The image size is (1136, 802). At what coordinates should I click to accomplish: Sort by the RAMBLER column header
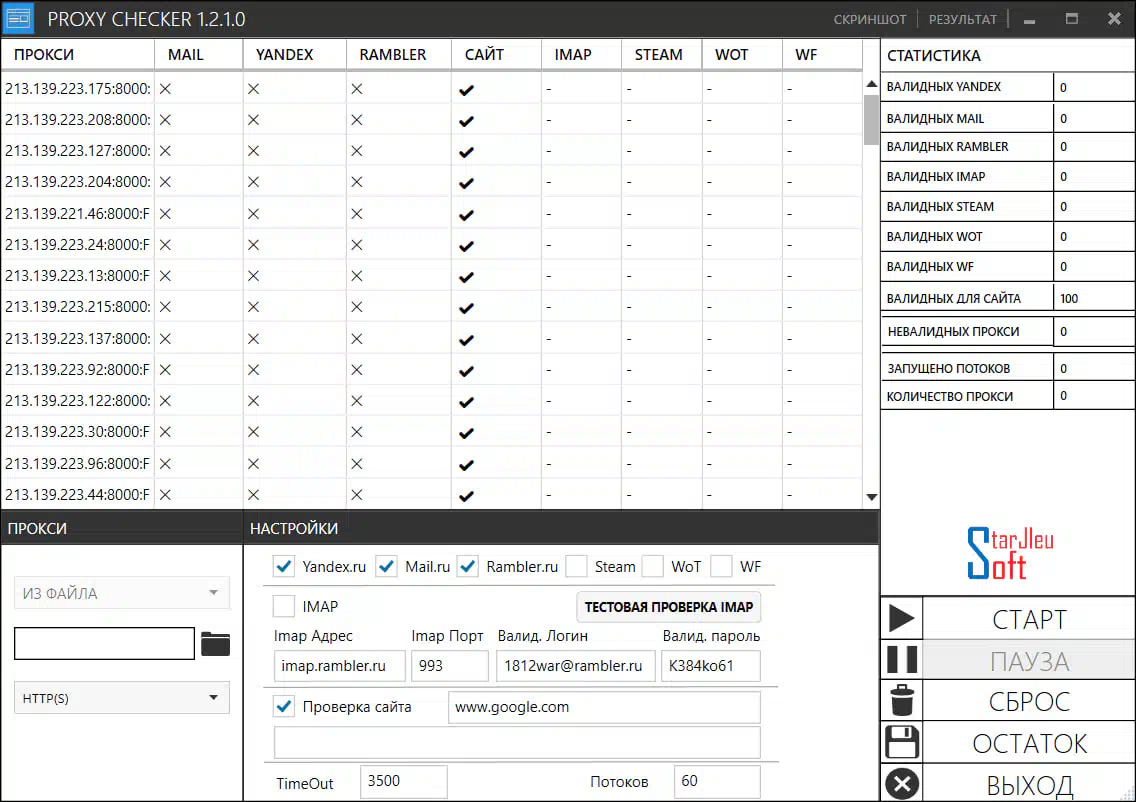coord(399,54)
